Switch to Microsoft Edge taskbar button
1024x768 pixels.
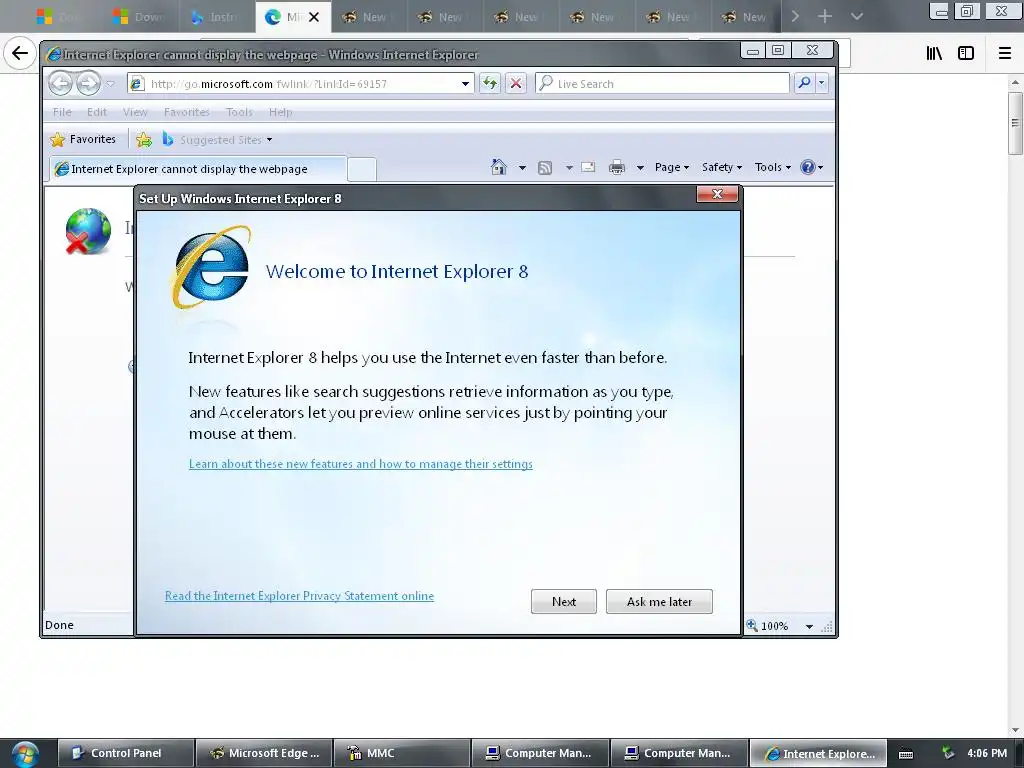264,753
